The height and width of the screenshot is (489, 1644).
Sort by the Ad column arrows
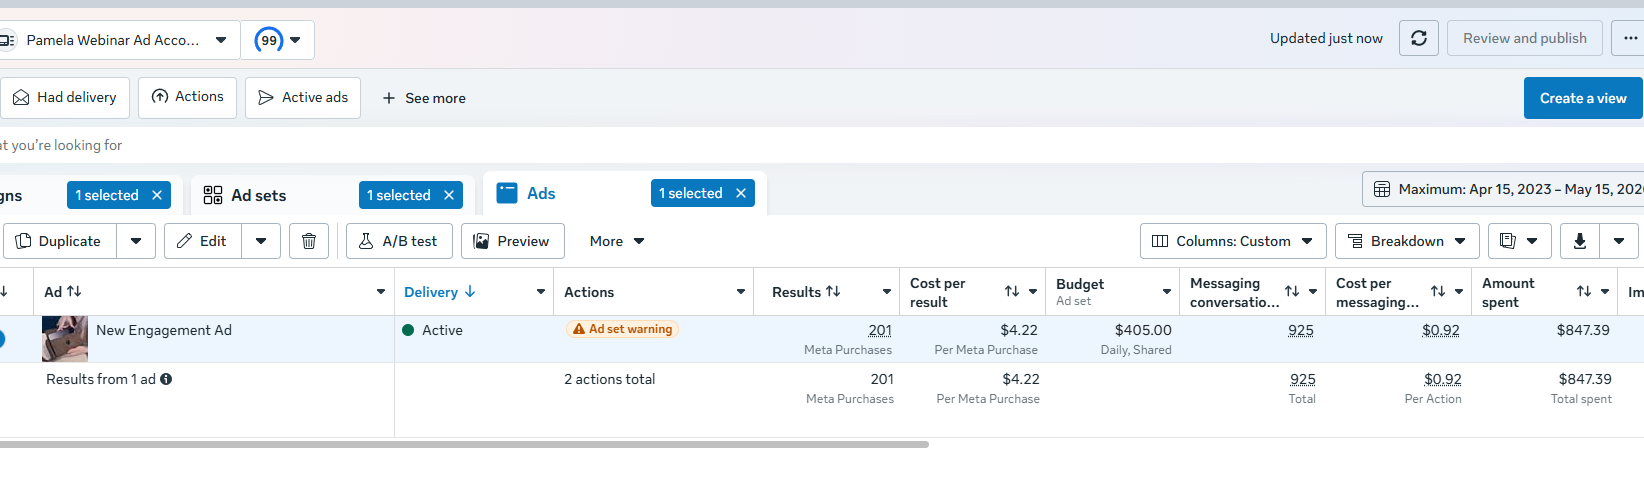point(74,291)
